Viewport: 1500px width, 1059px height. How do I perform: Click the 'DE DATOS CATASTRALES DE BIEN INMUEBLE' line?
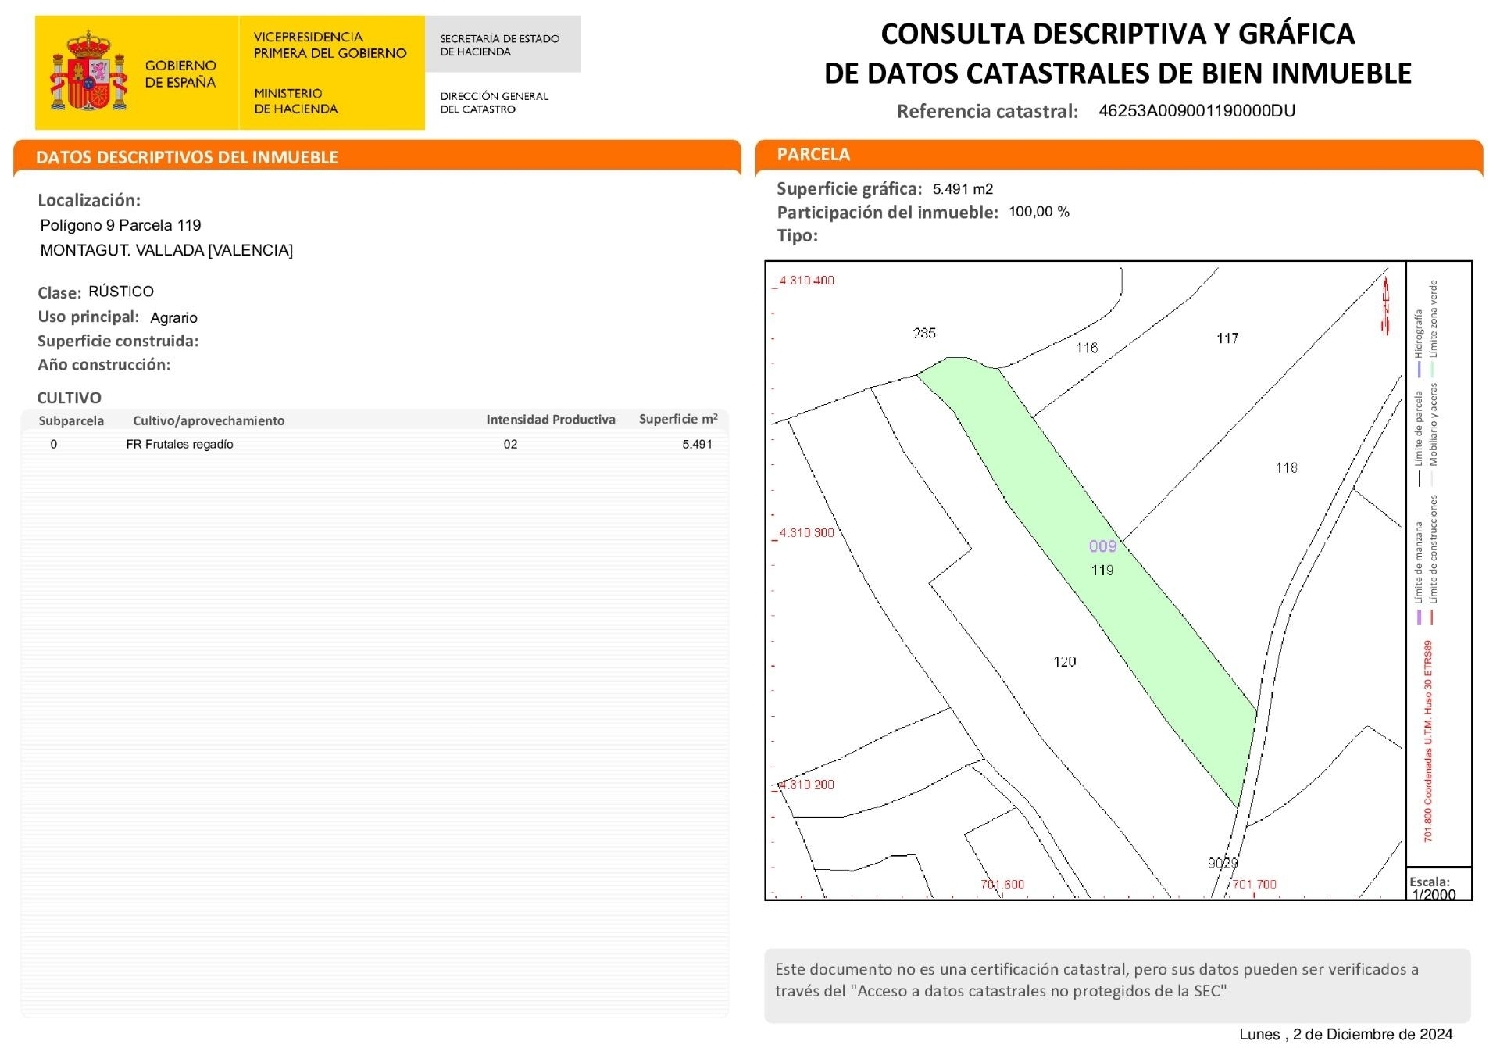point(1118,73)
